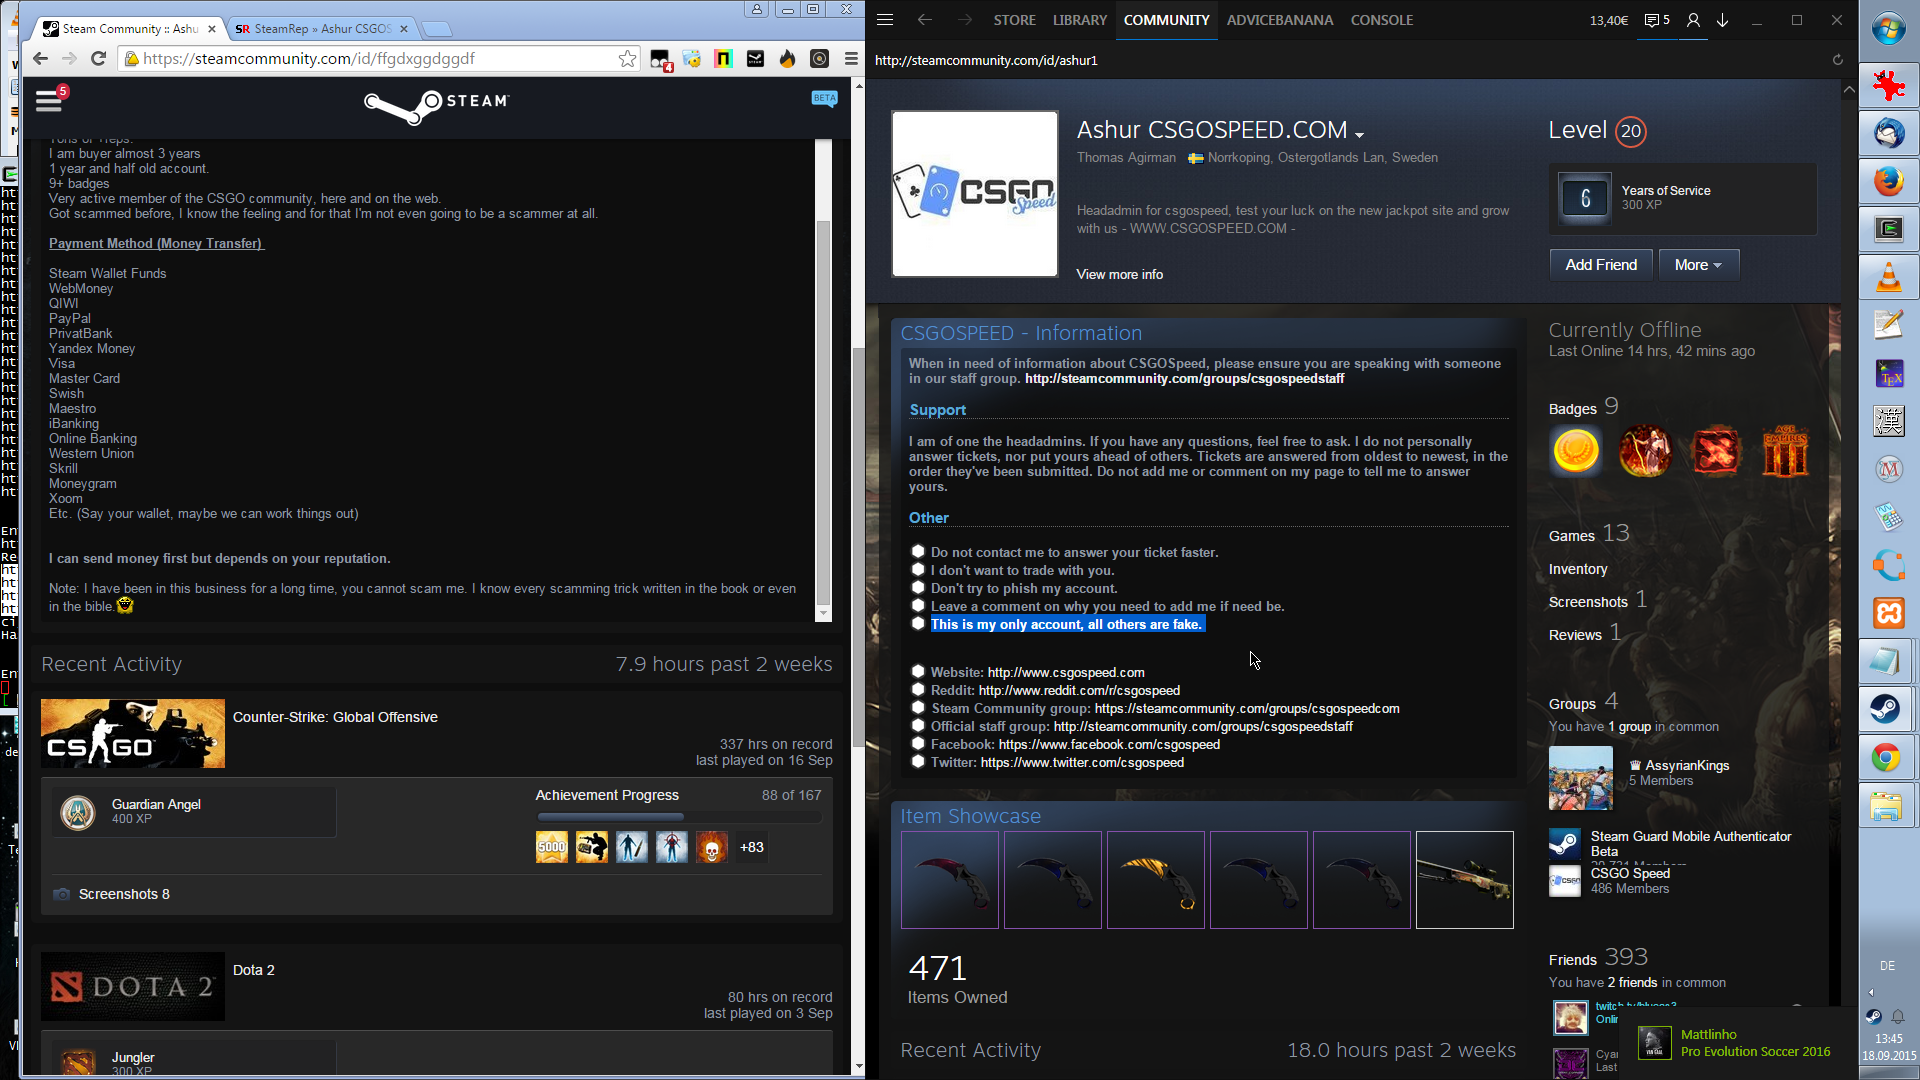Click the Achievement Progress bar for CS:GO
The width and height of the screenshot is (1920, 1080).
click(679, 817)
